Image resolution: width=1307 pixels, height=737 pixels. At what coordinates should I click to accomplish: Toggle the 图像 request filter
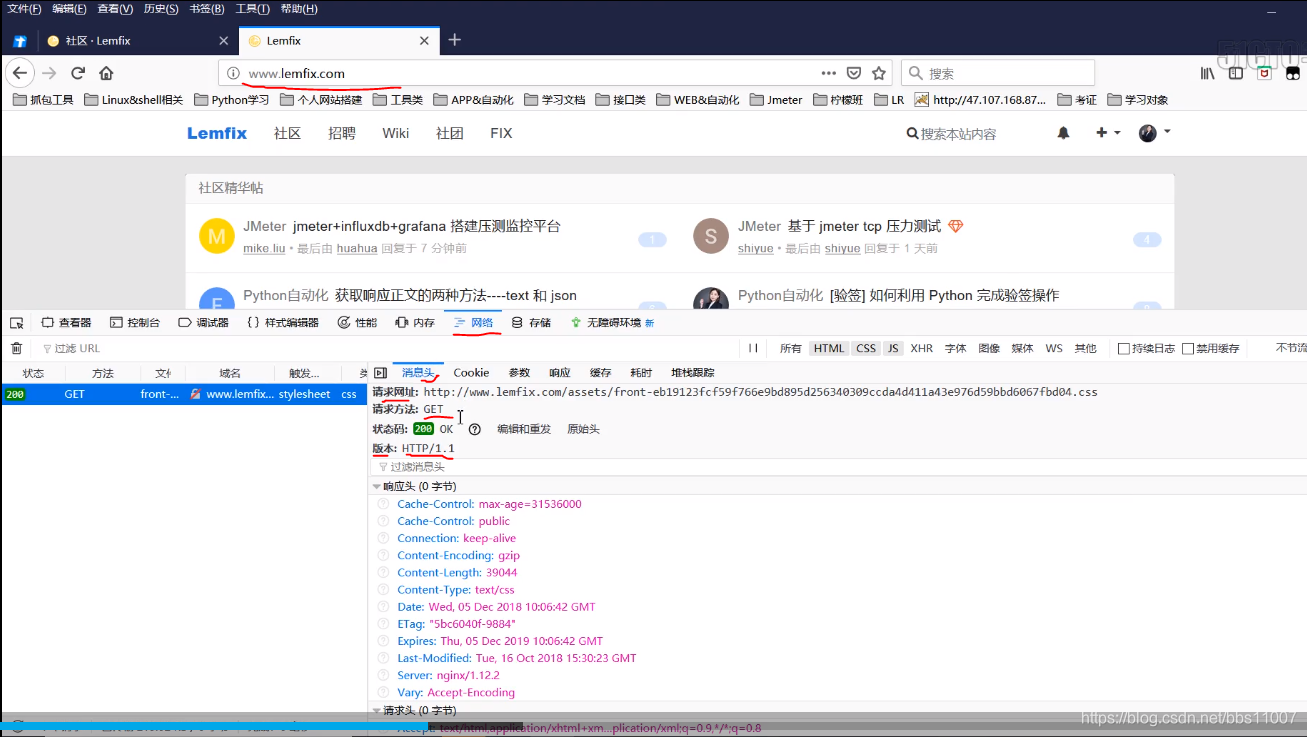pyautogui.click(x=989, y=348)
